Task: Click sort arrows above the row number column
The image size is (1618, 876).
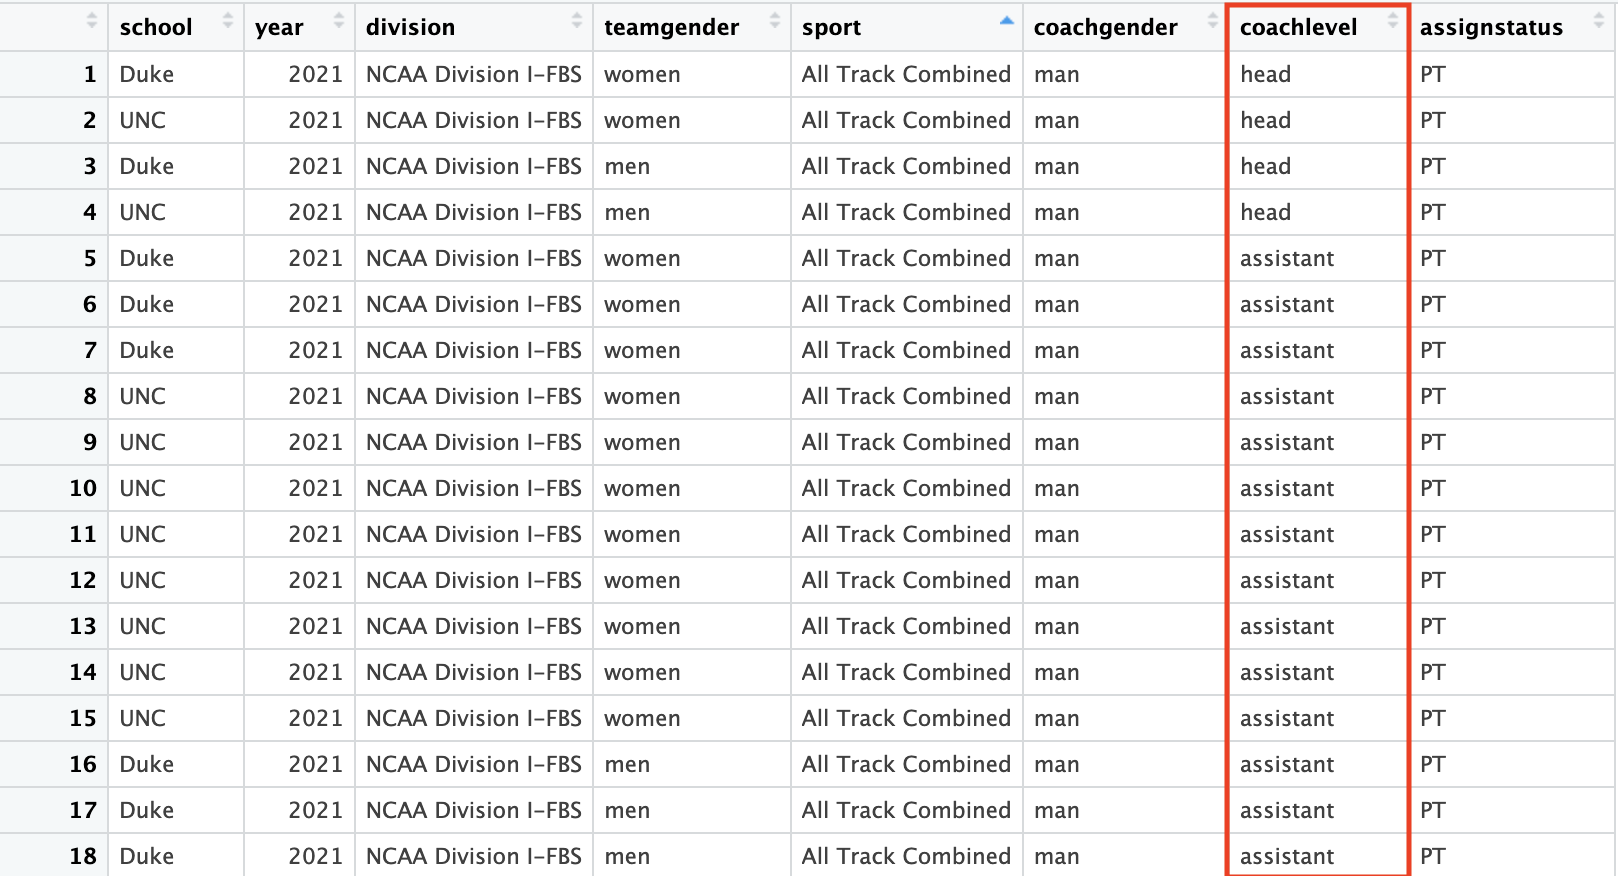Action: coord(92,21)
